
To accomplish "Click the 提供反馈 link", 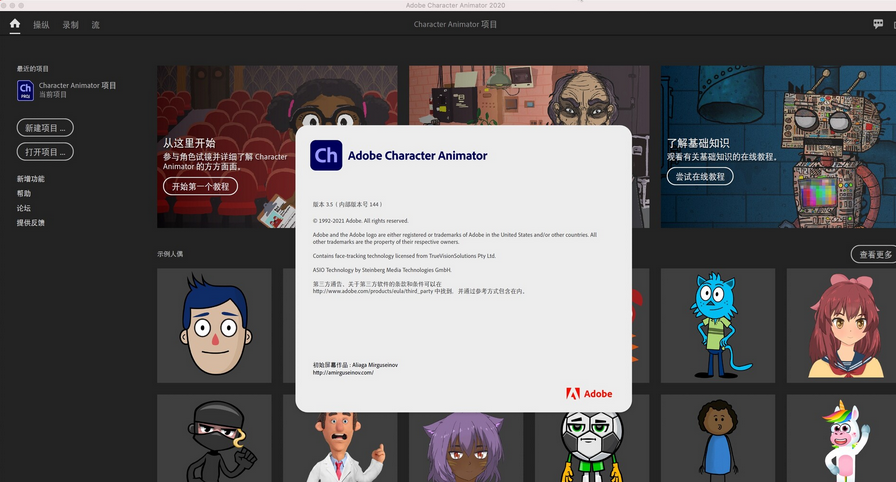I will 30,223.
